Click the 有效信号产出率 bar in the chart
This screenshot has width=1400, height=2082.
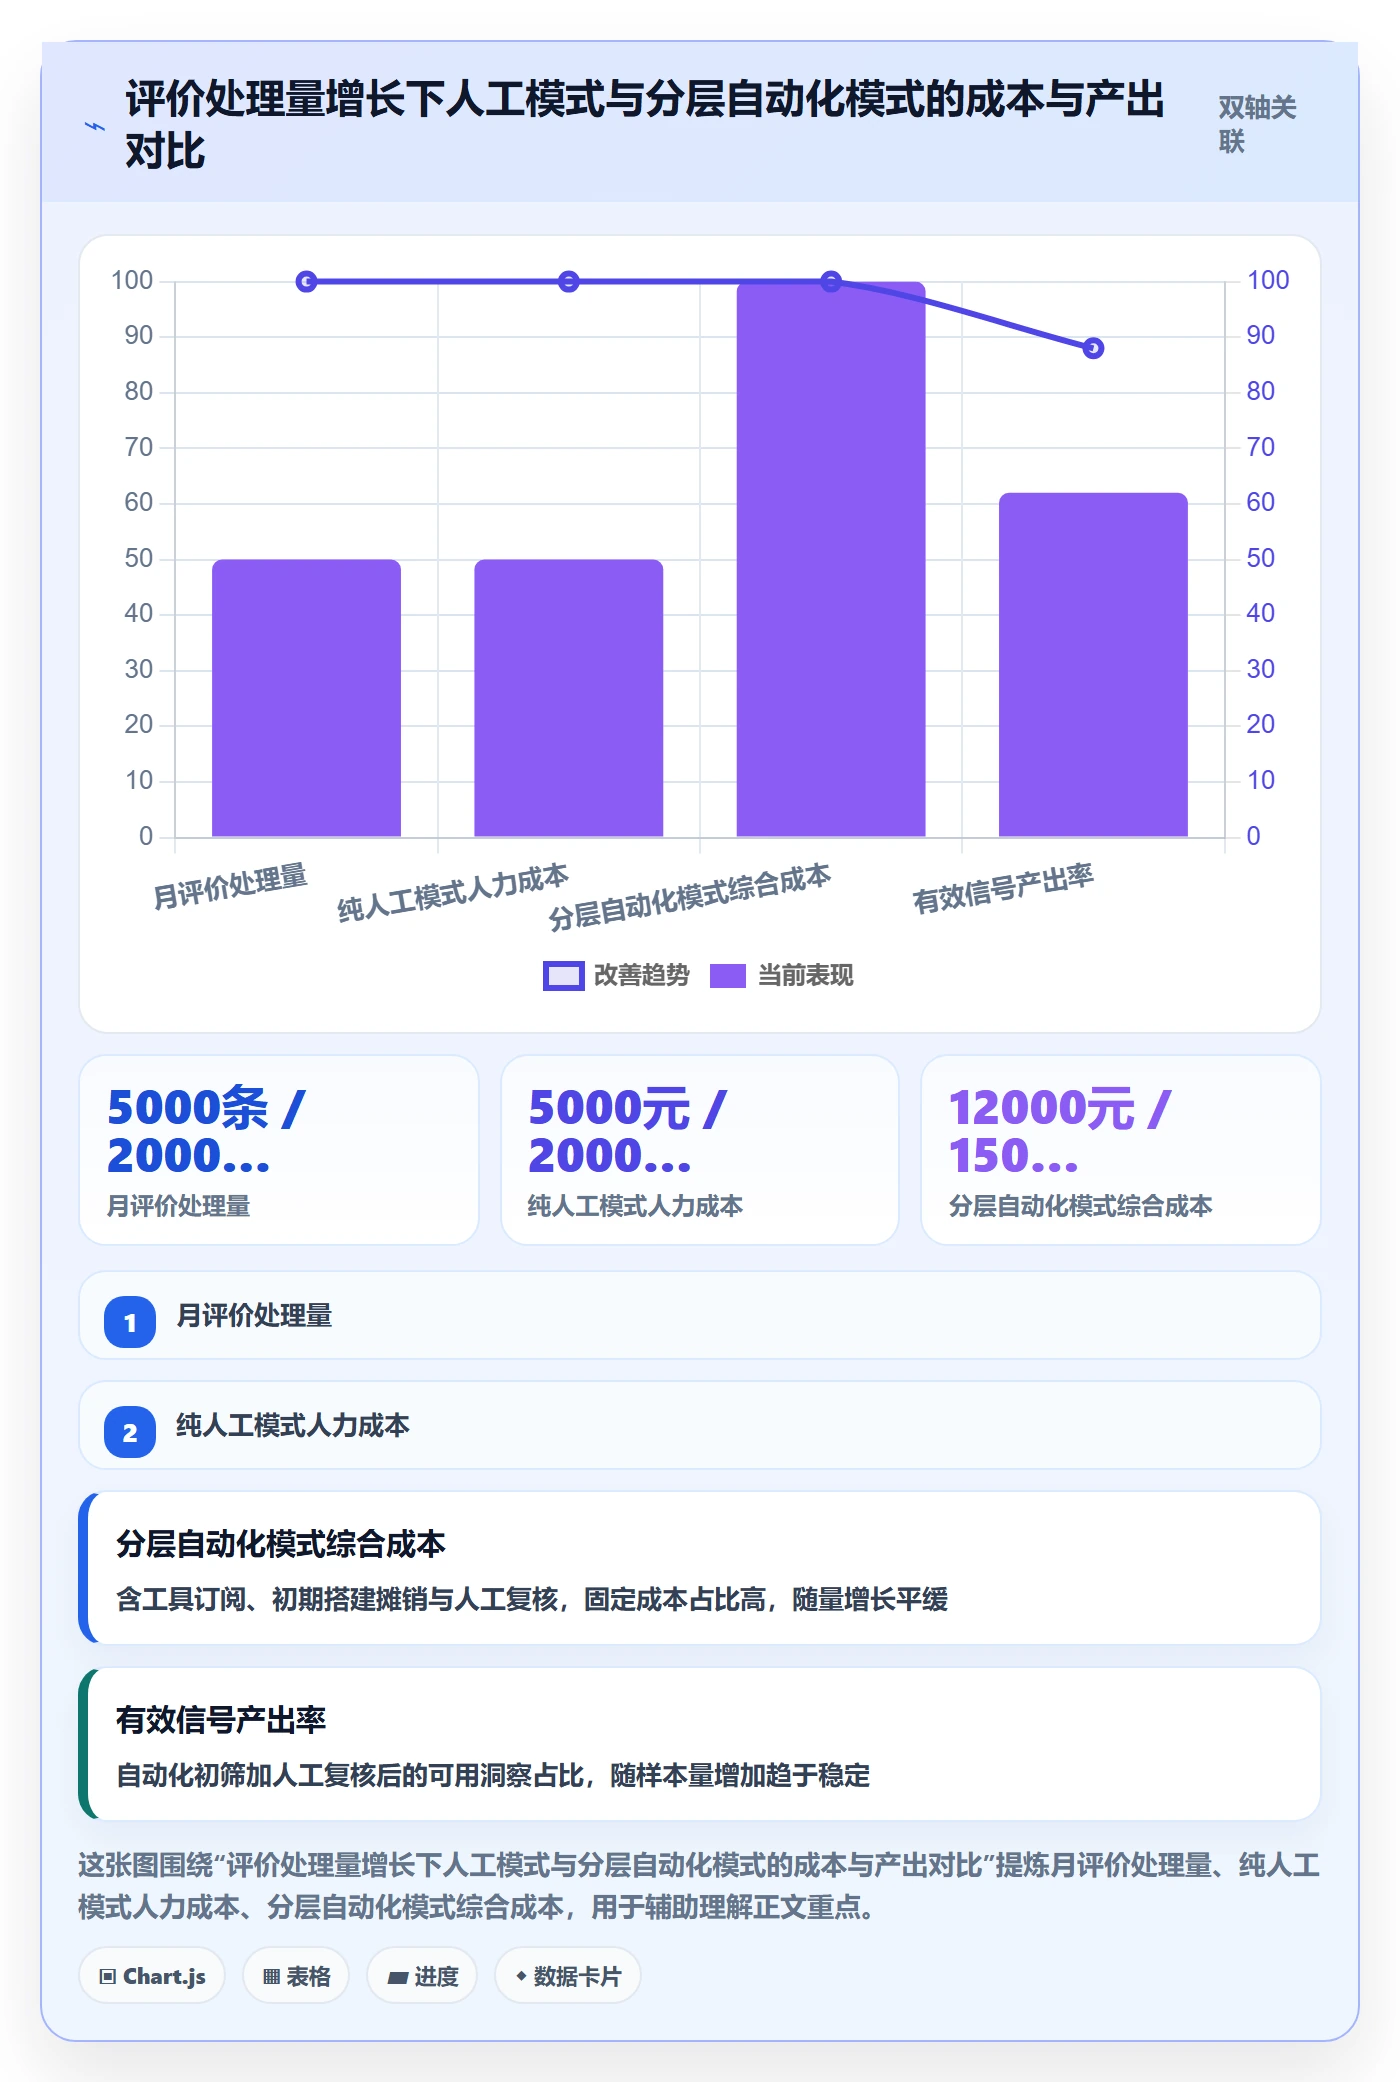1093,665
